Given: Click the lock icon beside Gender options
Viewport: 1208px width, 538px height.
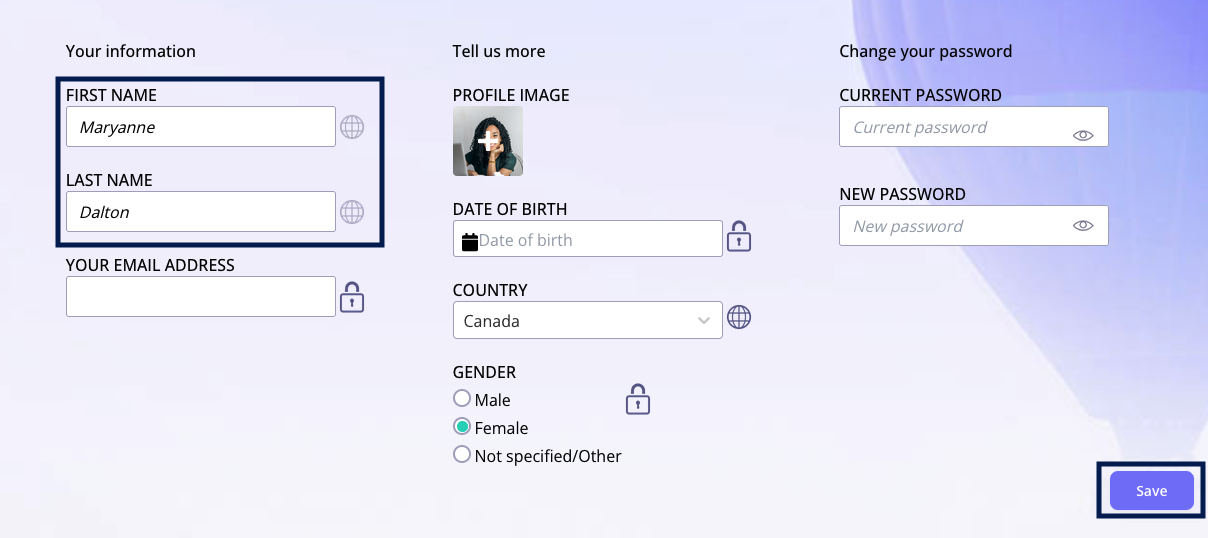Looking at the screenshot, I should (x=638, y=399).
